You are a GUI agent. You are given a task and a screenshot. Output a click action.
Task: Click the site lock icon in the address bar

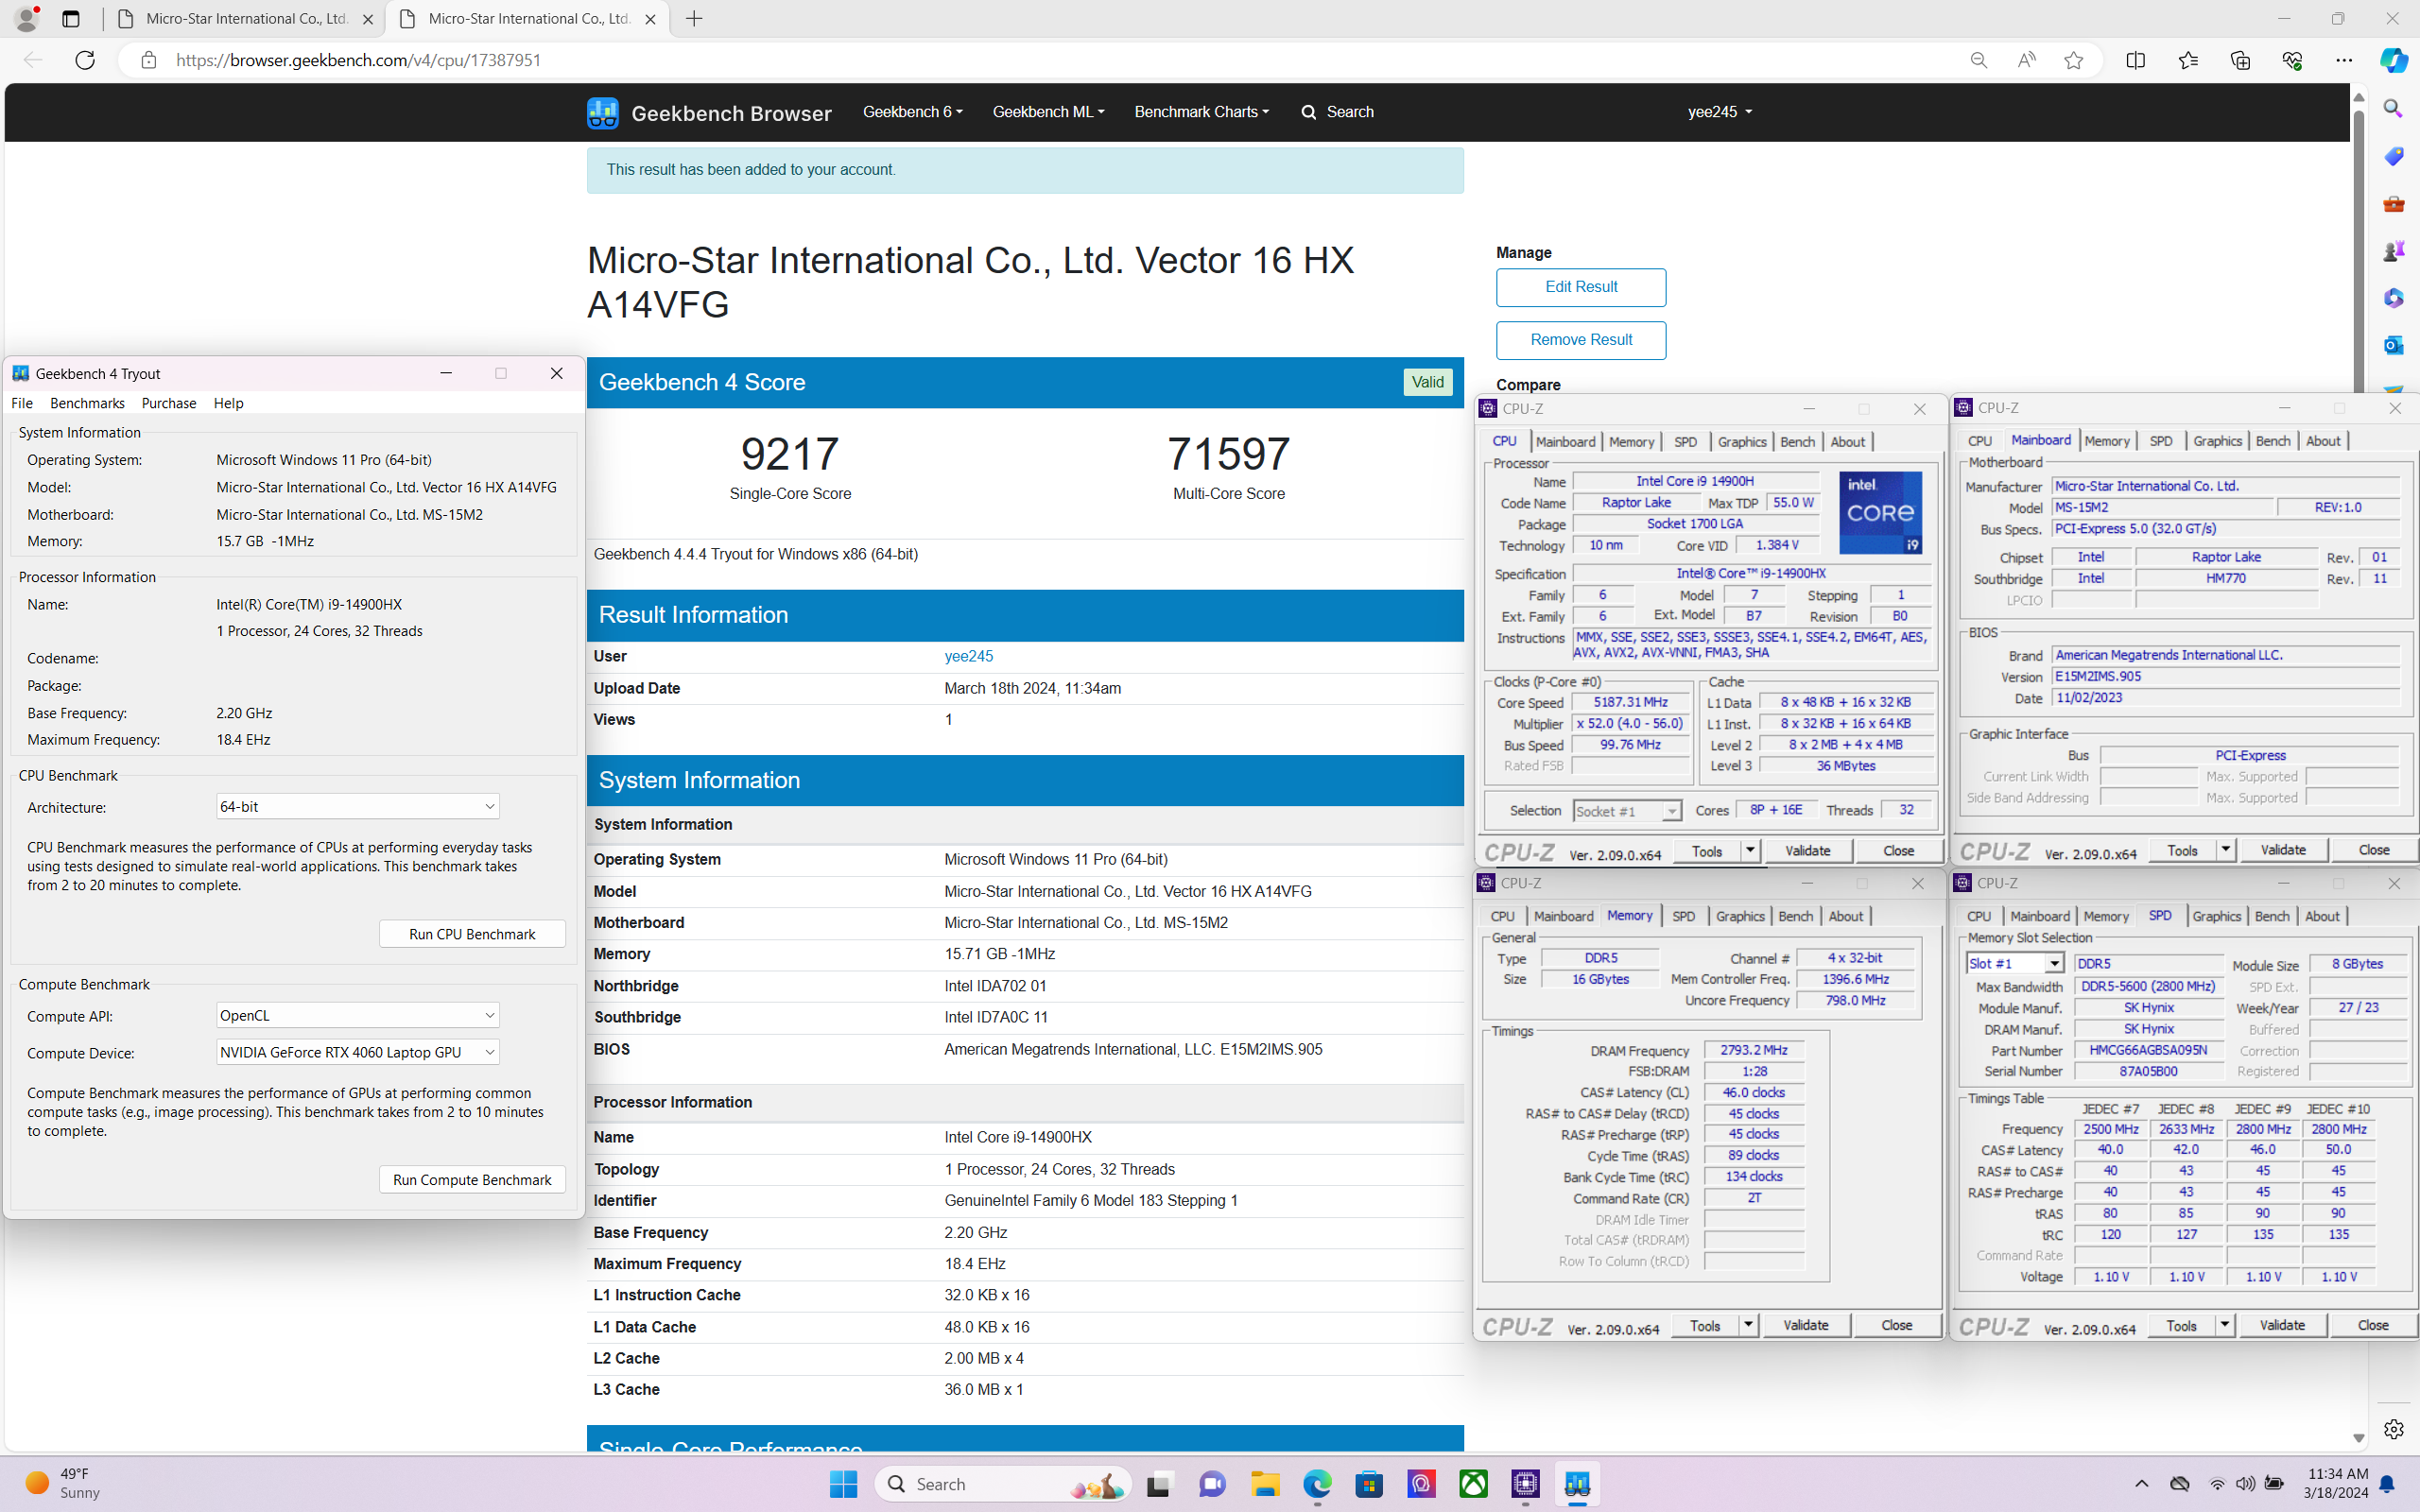[x=149, y=60]
